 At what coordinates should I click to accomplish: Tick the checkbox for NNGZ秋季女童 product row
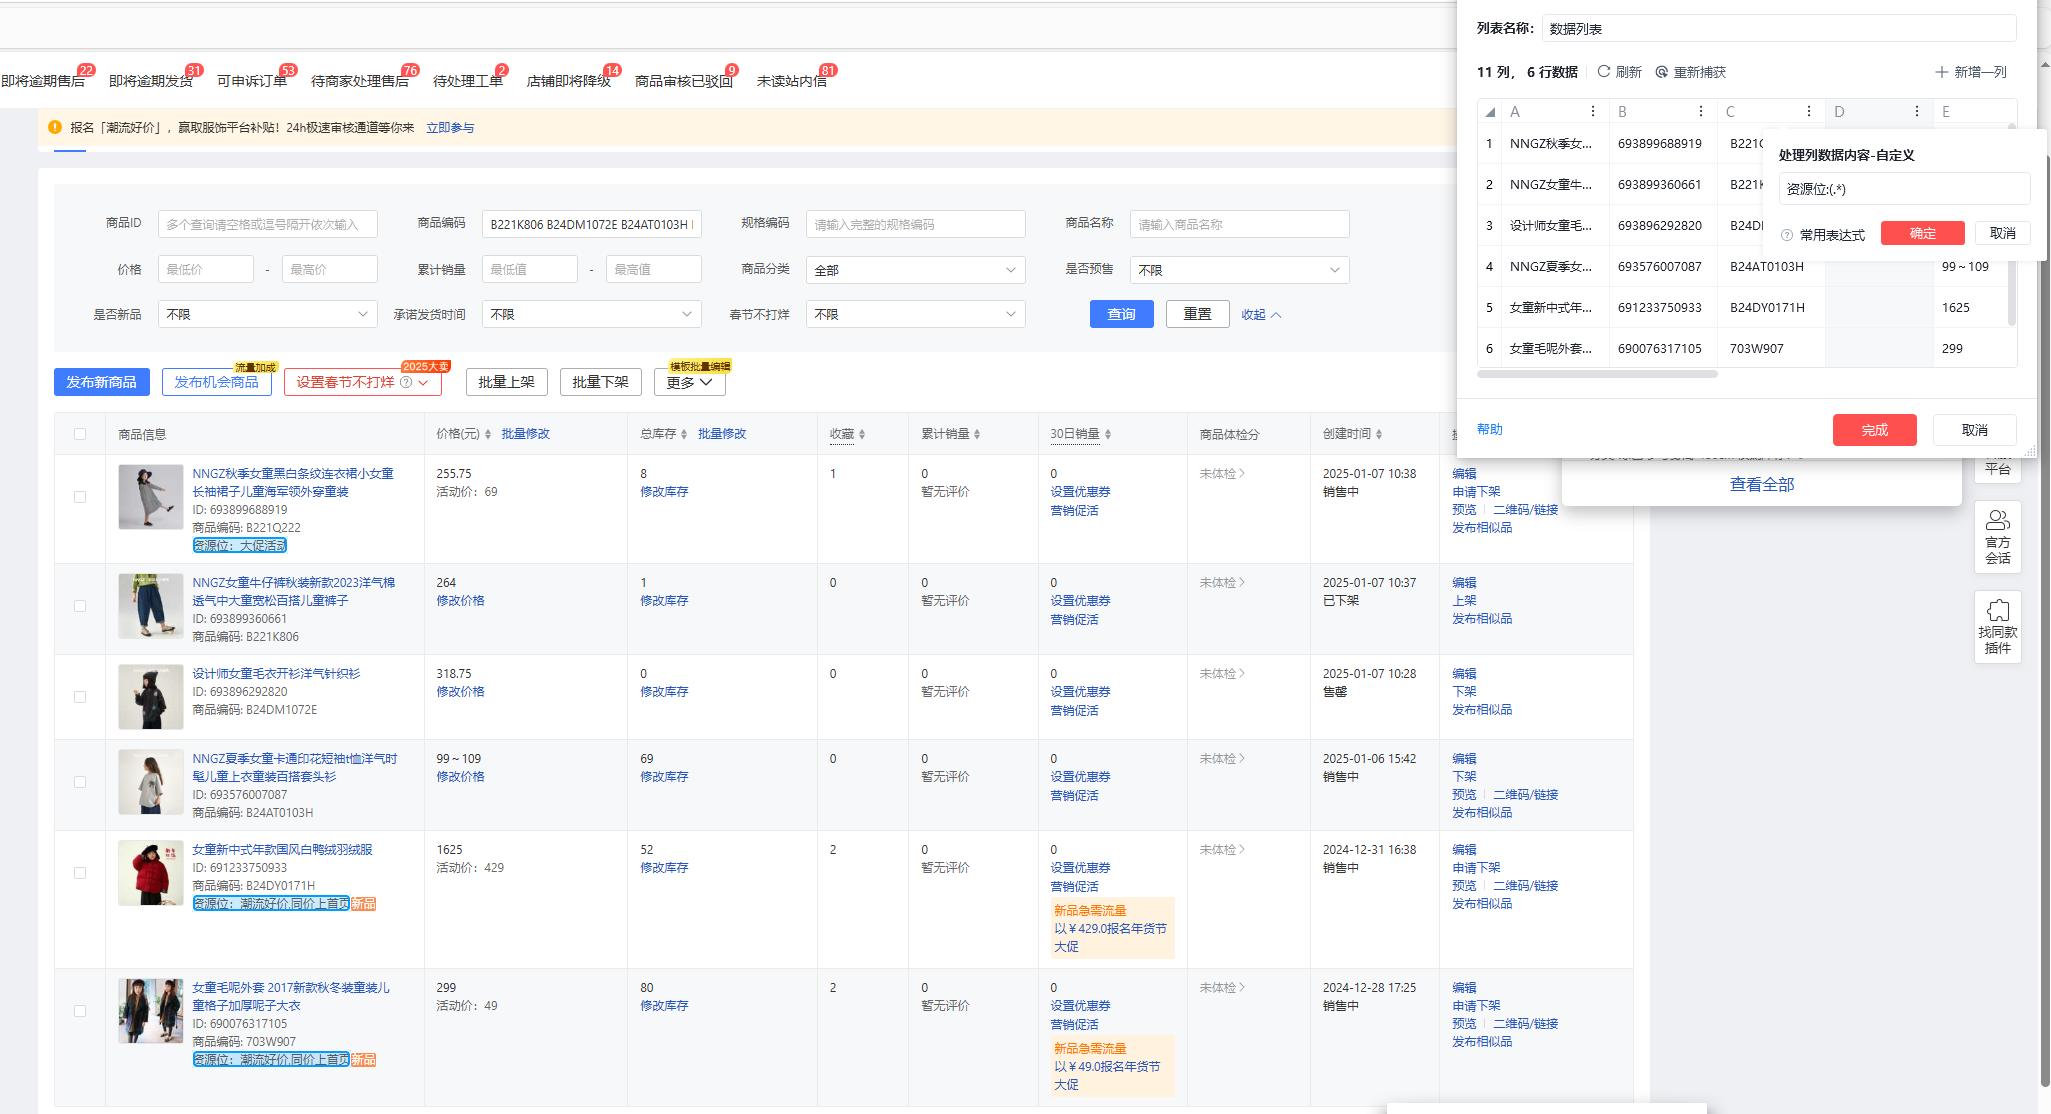click(x=80, y=497)
